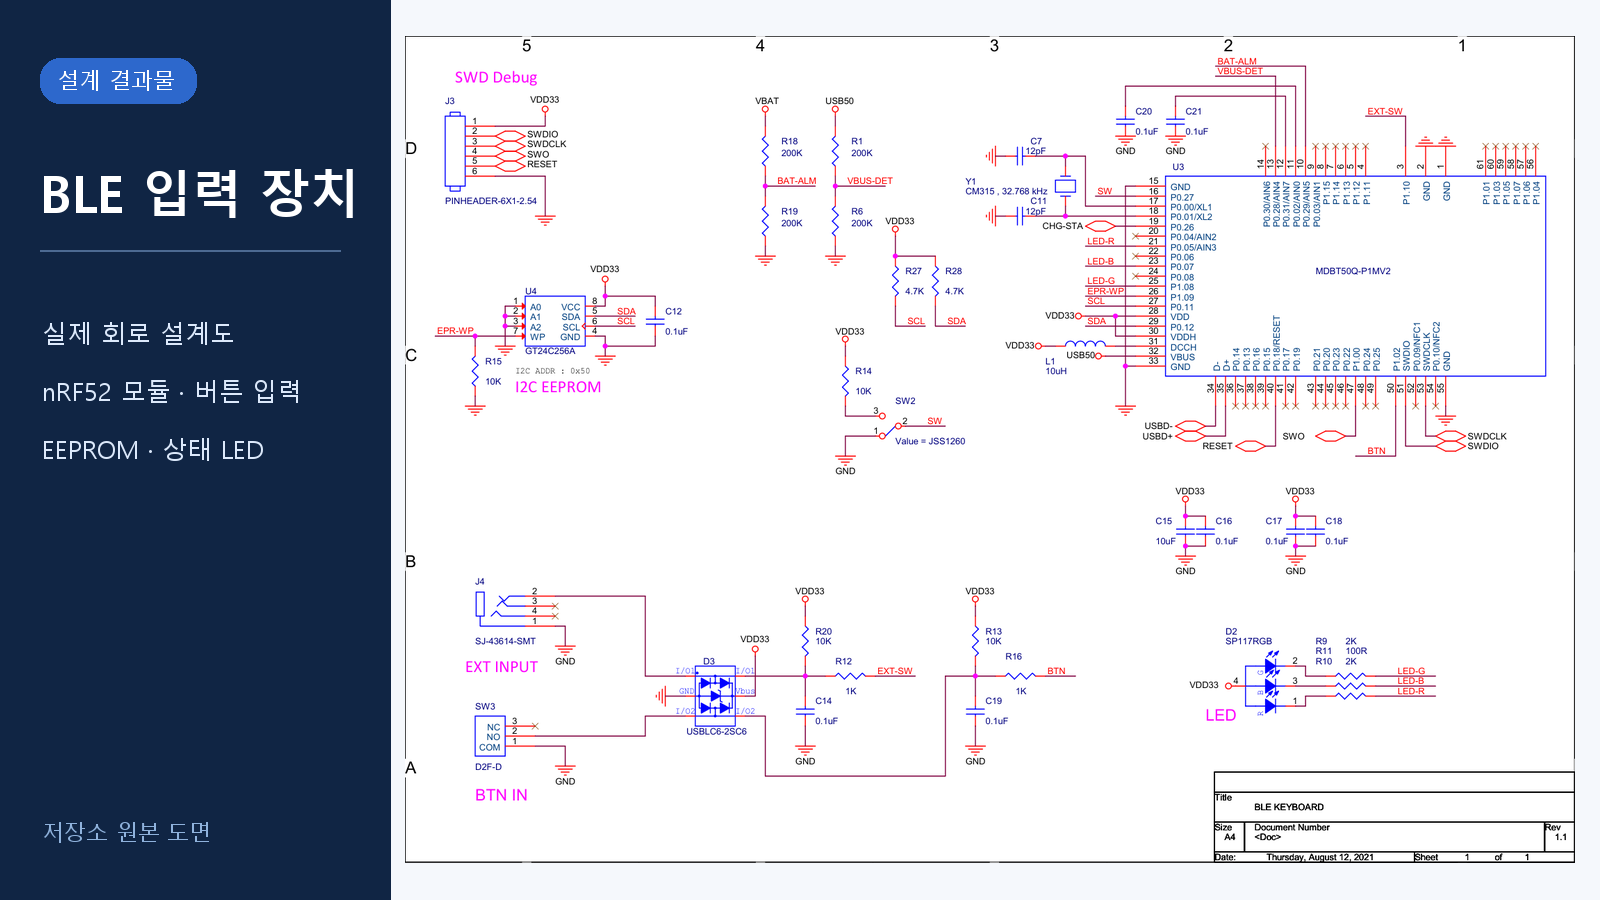Select capacitor C7 12pF
Screen dimensions: 1600x900
click(1021, 155)
